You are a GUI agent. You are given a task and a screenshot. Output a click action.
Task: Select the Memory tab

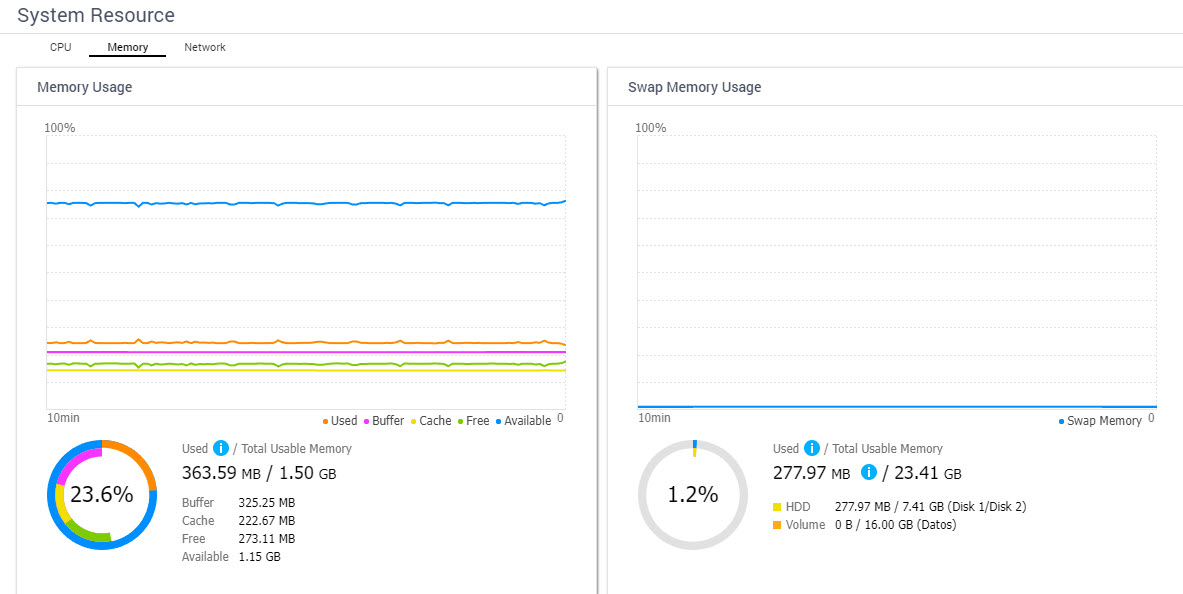[x=127, y=47]
